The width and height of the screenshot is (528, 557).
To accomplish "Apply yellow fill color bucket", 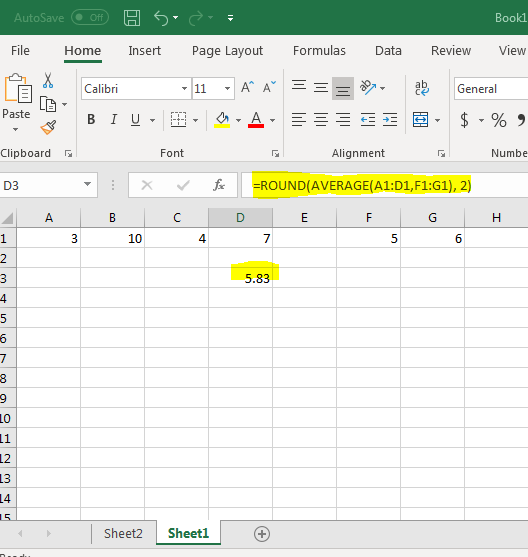I will pos(222,120).
